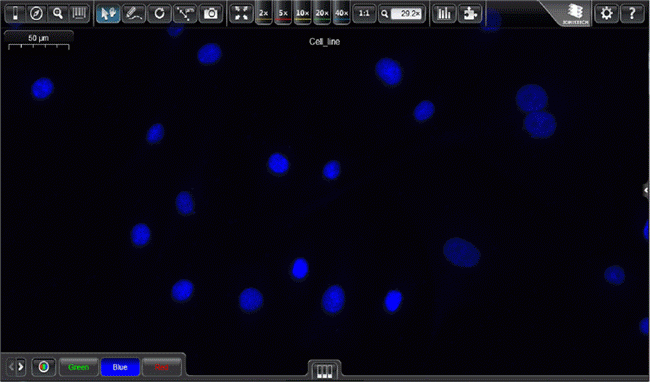Toggle the Green fluorescence channel
This screenshot has height=382, width=650.
click(79, 367)
